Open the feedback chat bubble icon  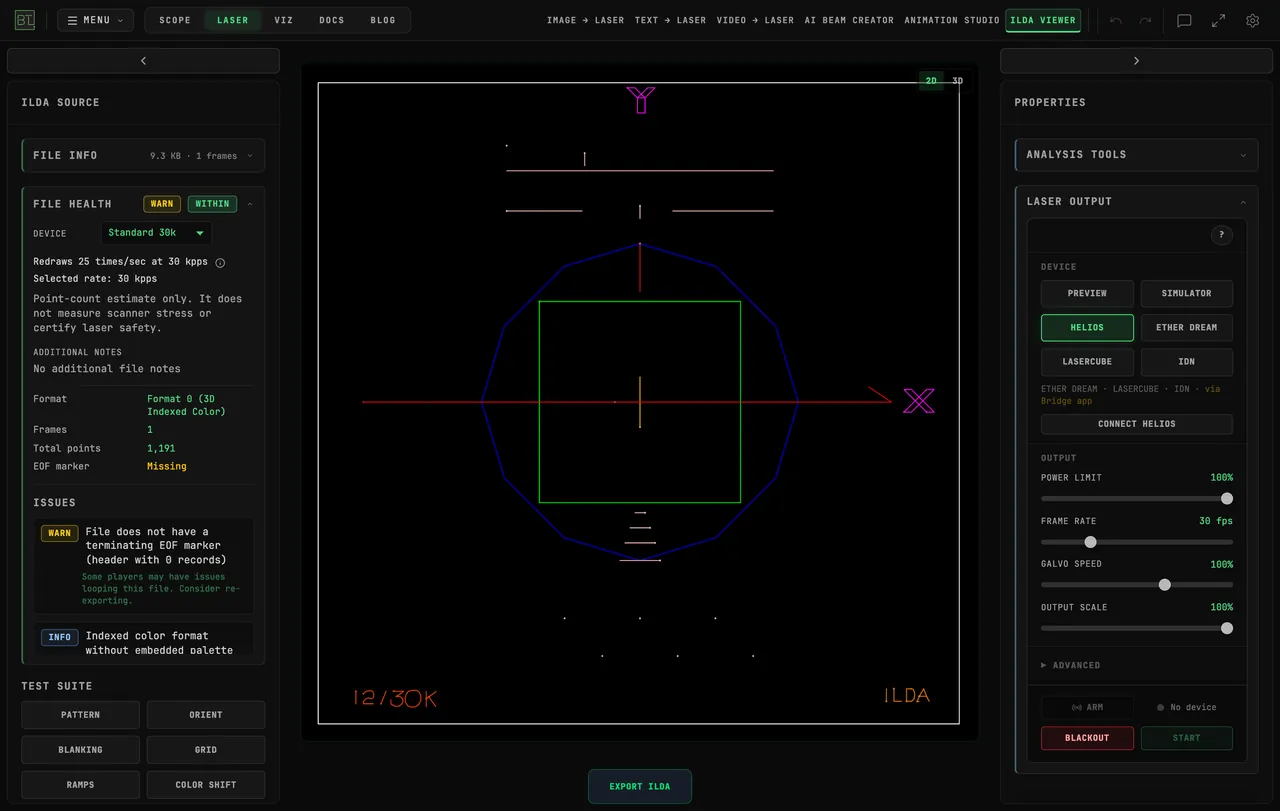tap(1184, 20)
